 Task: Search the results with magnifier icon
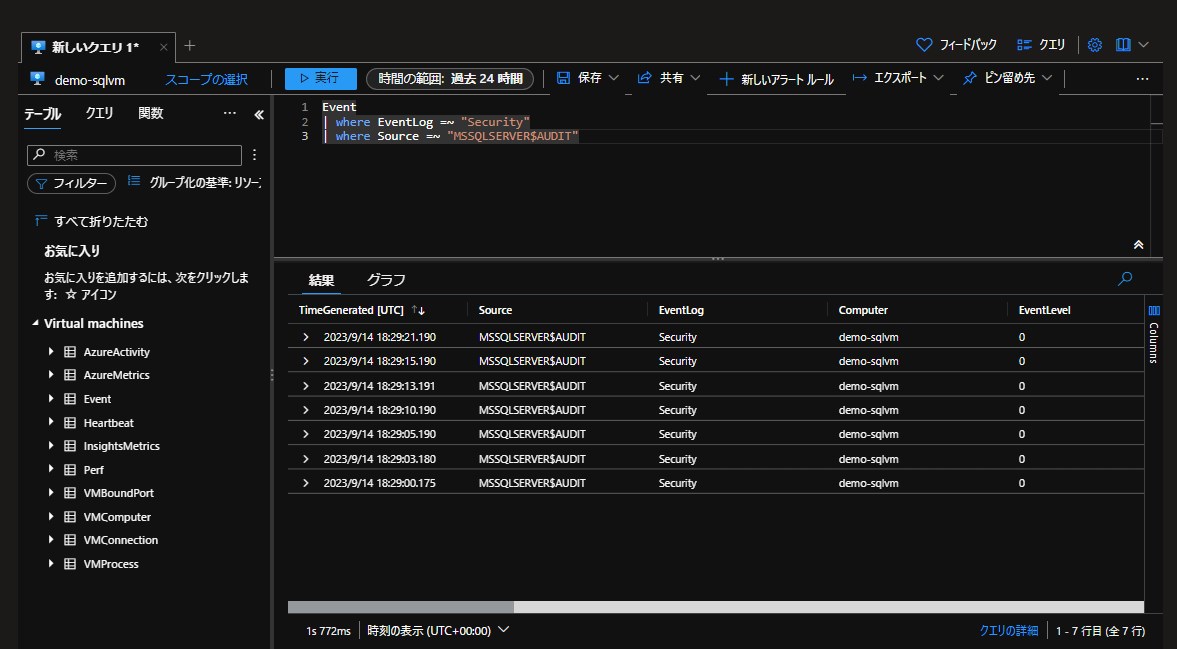1125,278
